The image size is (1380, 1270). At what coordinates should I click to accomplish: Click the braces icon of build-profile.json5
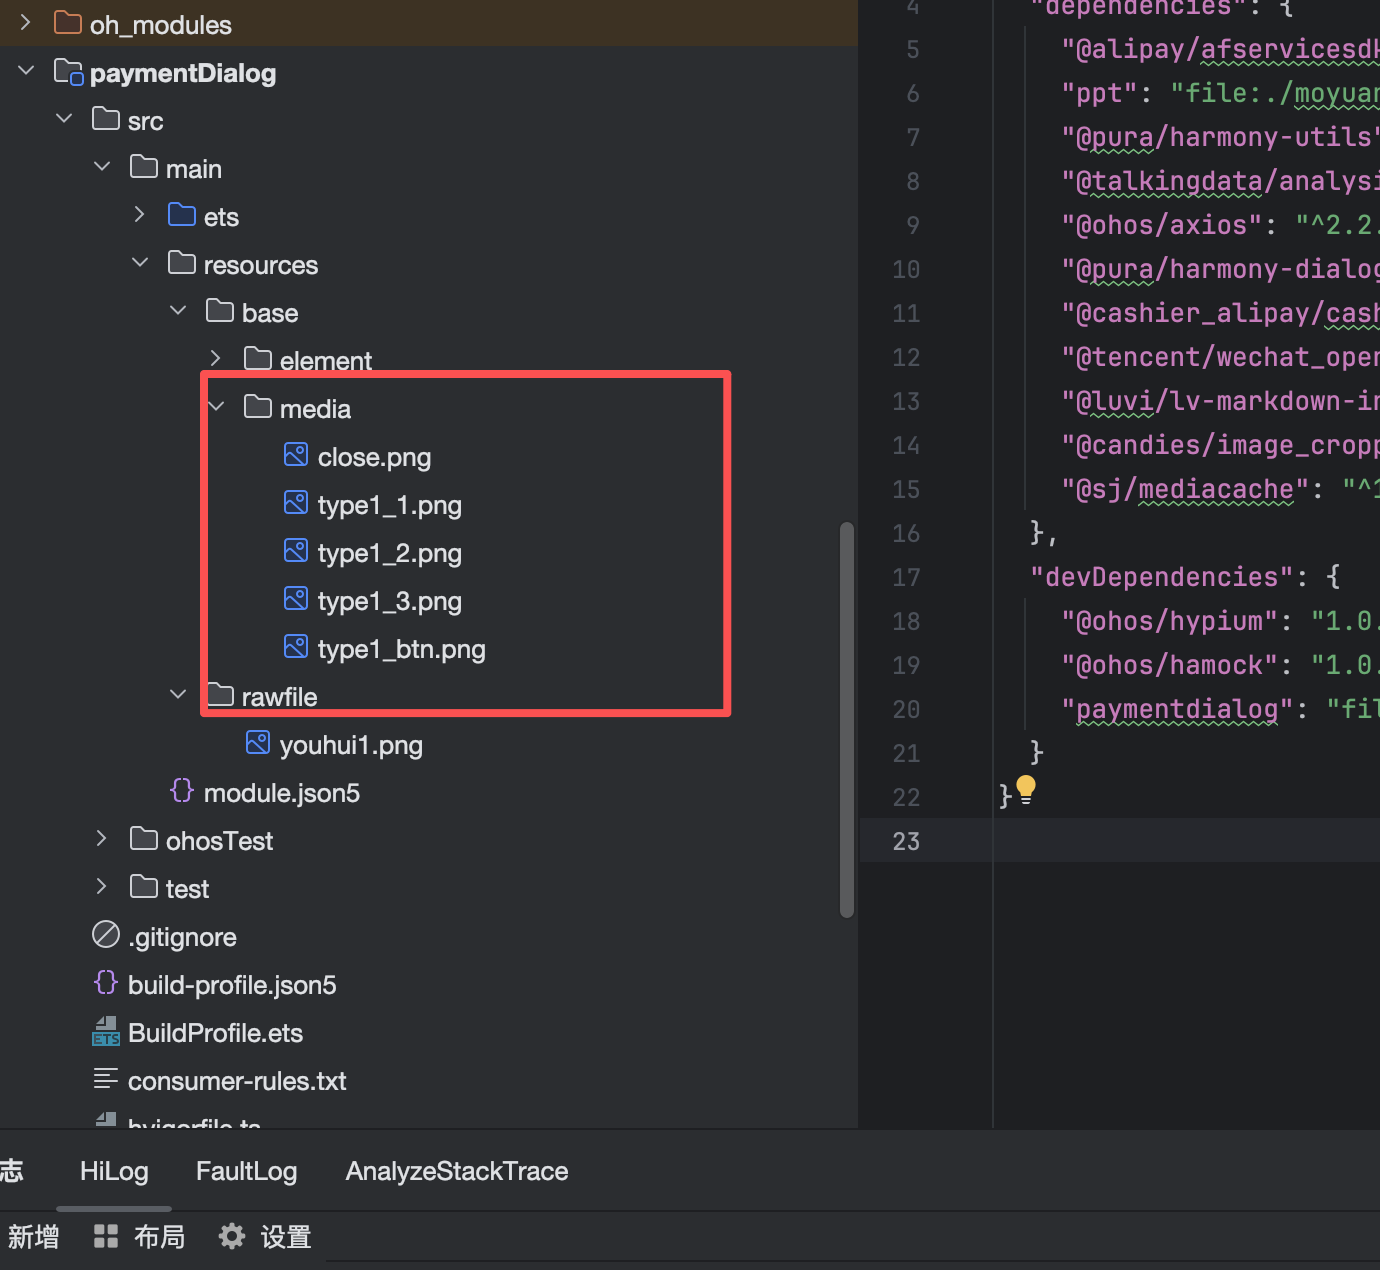click(x=106, y=983)
